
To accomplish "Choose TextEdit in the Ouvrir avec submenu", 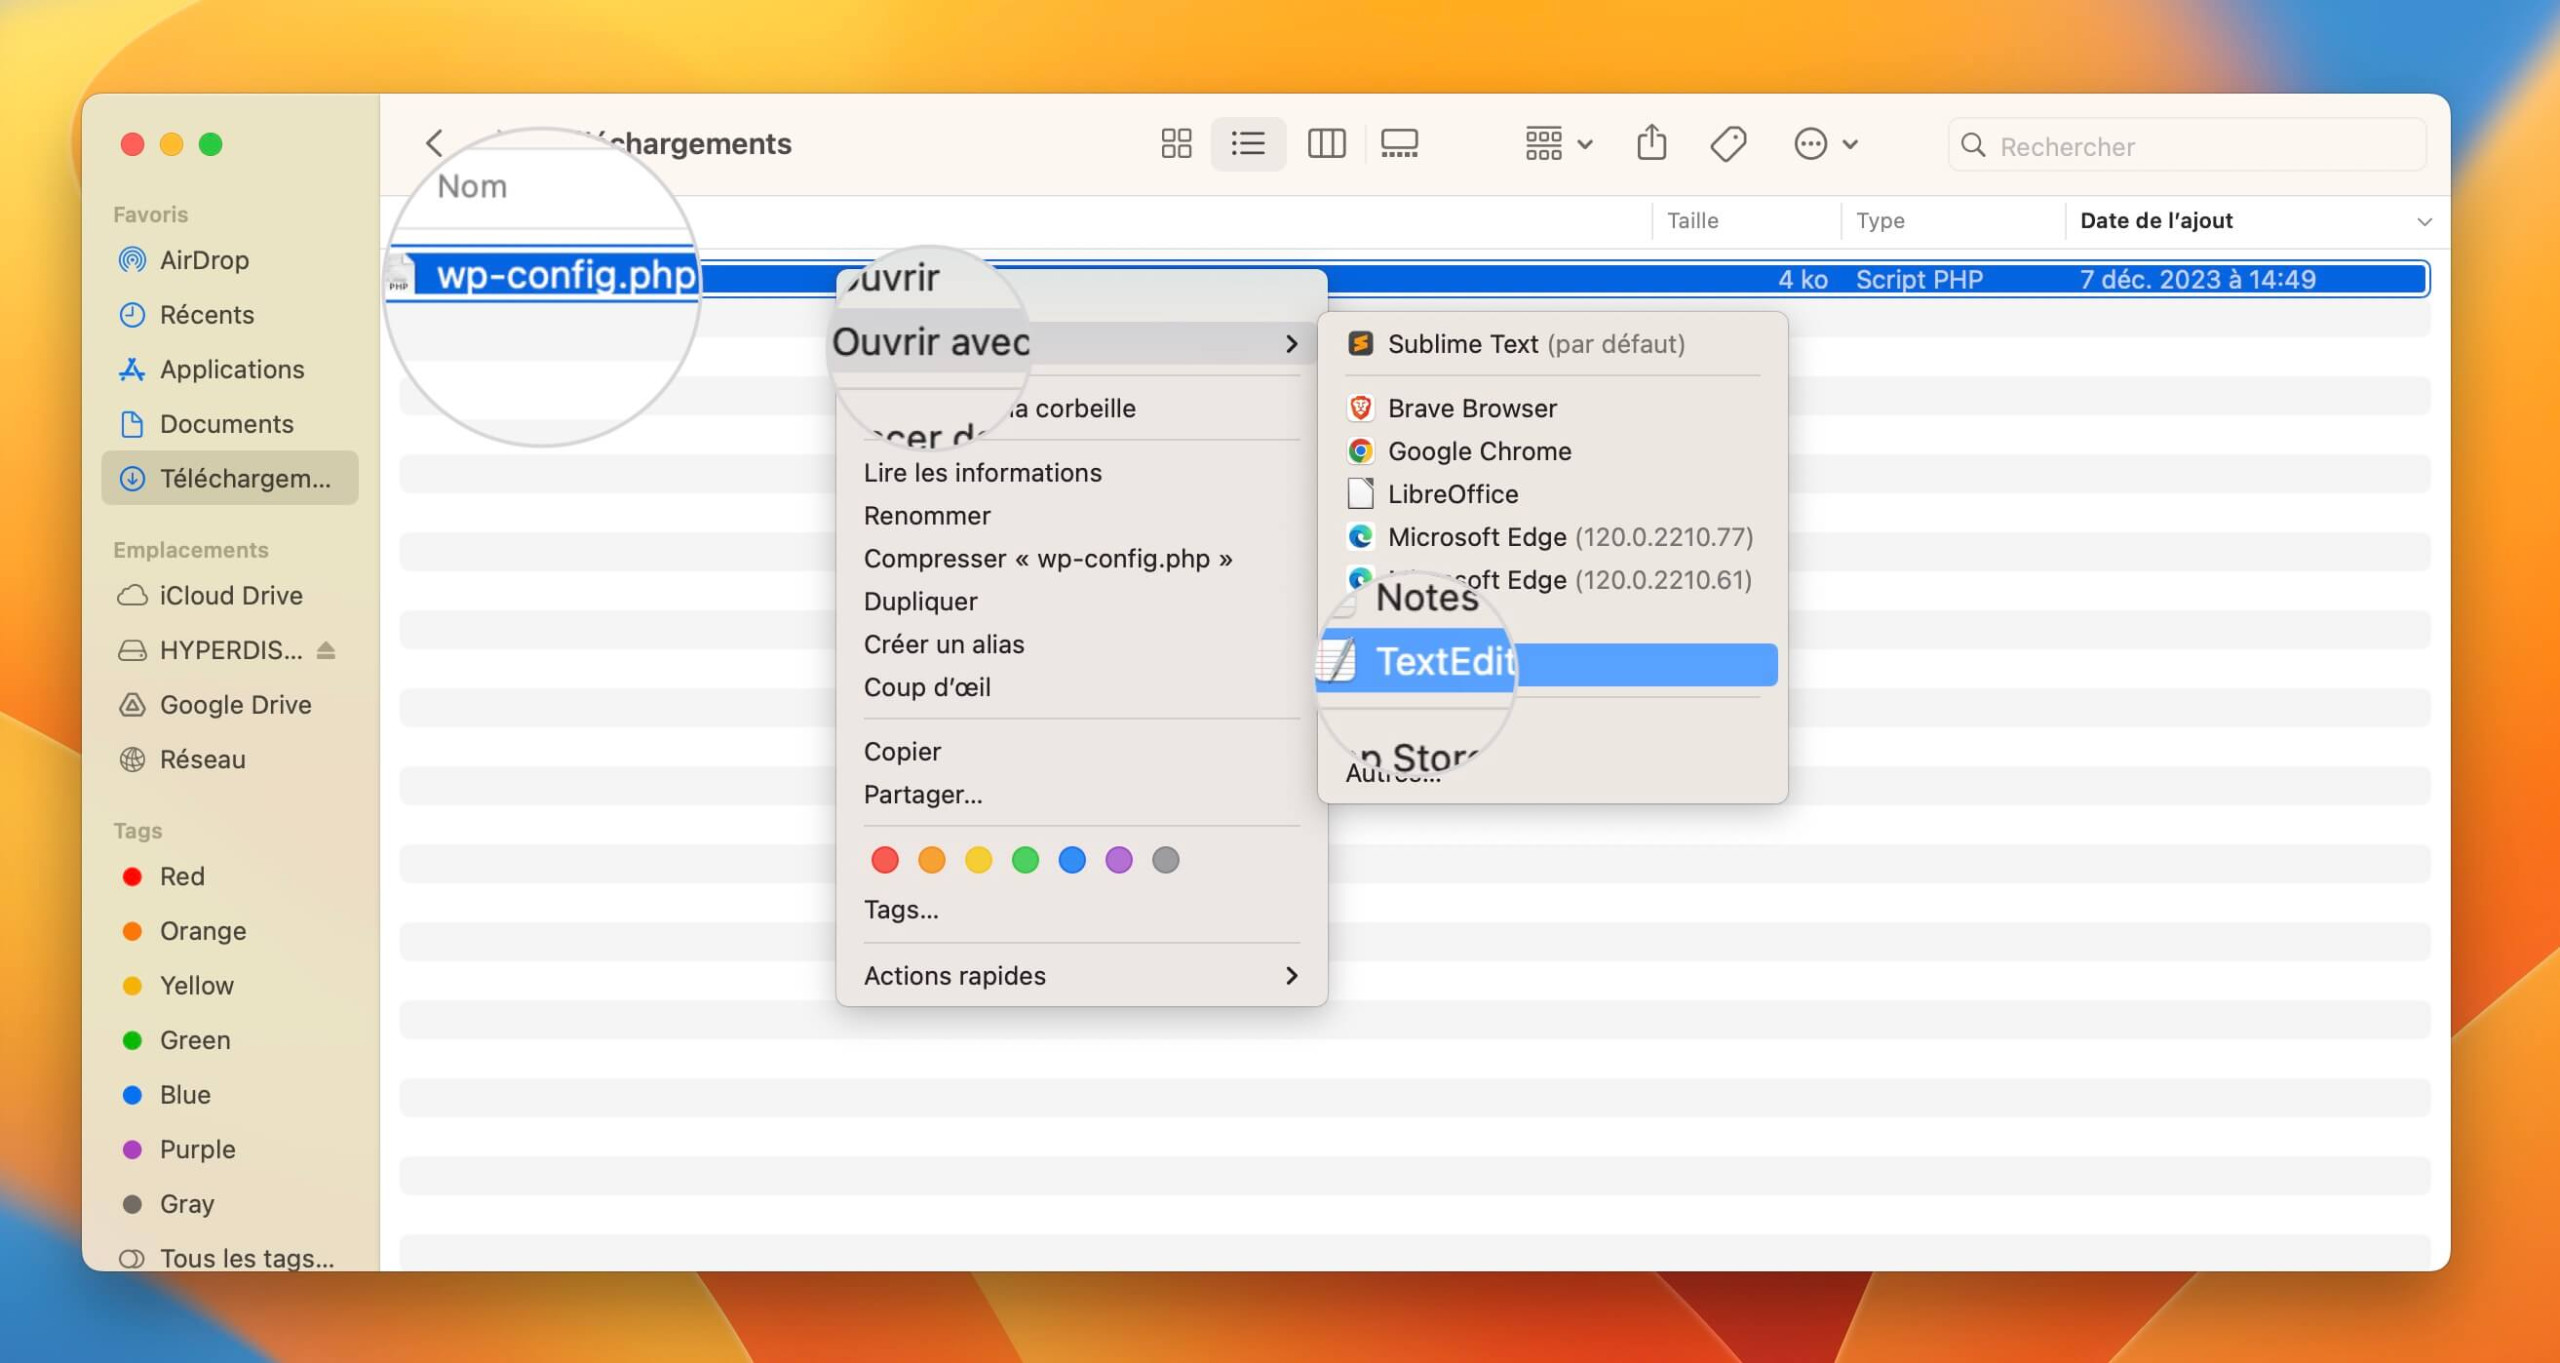I will 1548,663.
